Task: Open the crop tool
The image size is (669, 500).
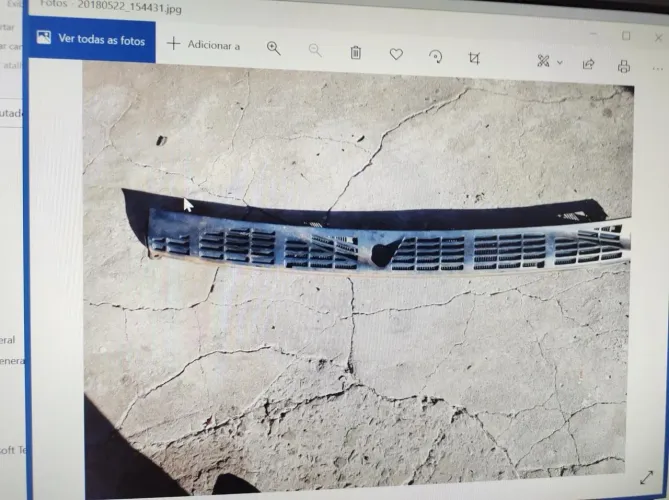Action: pyautogui.click(x=474, y=58)
